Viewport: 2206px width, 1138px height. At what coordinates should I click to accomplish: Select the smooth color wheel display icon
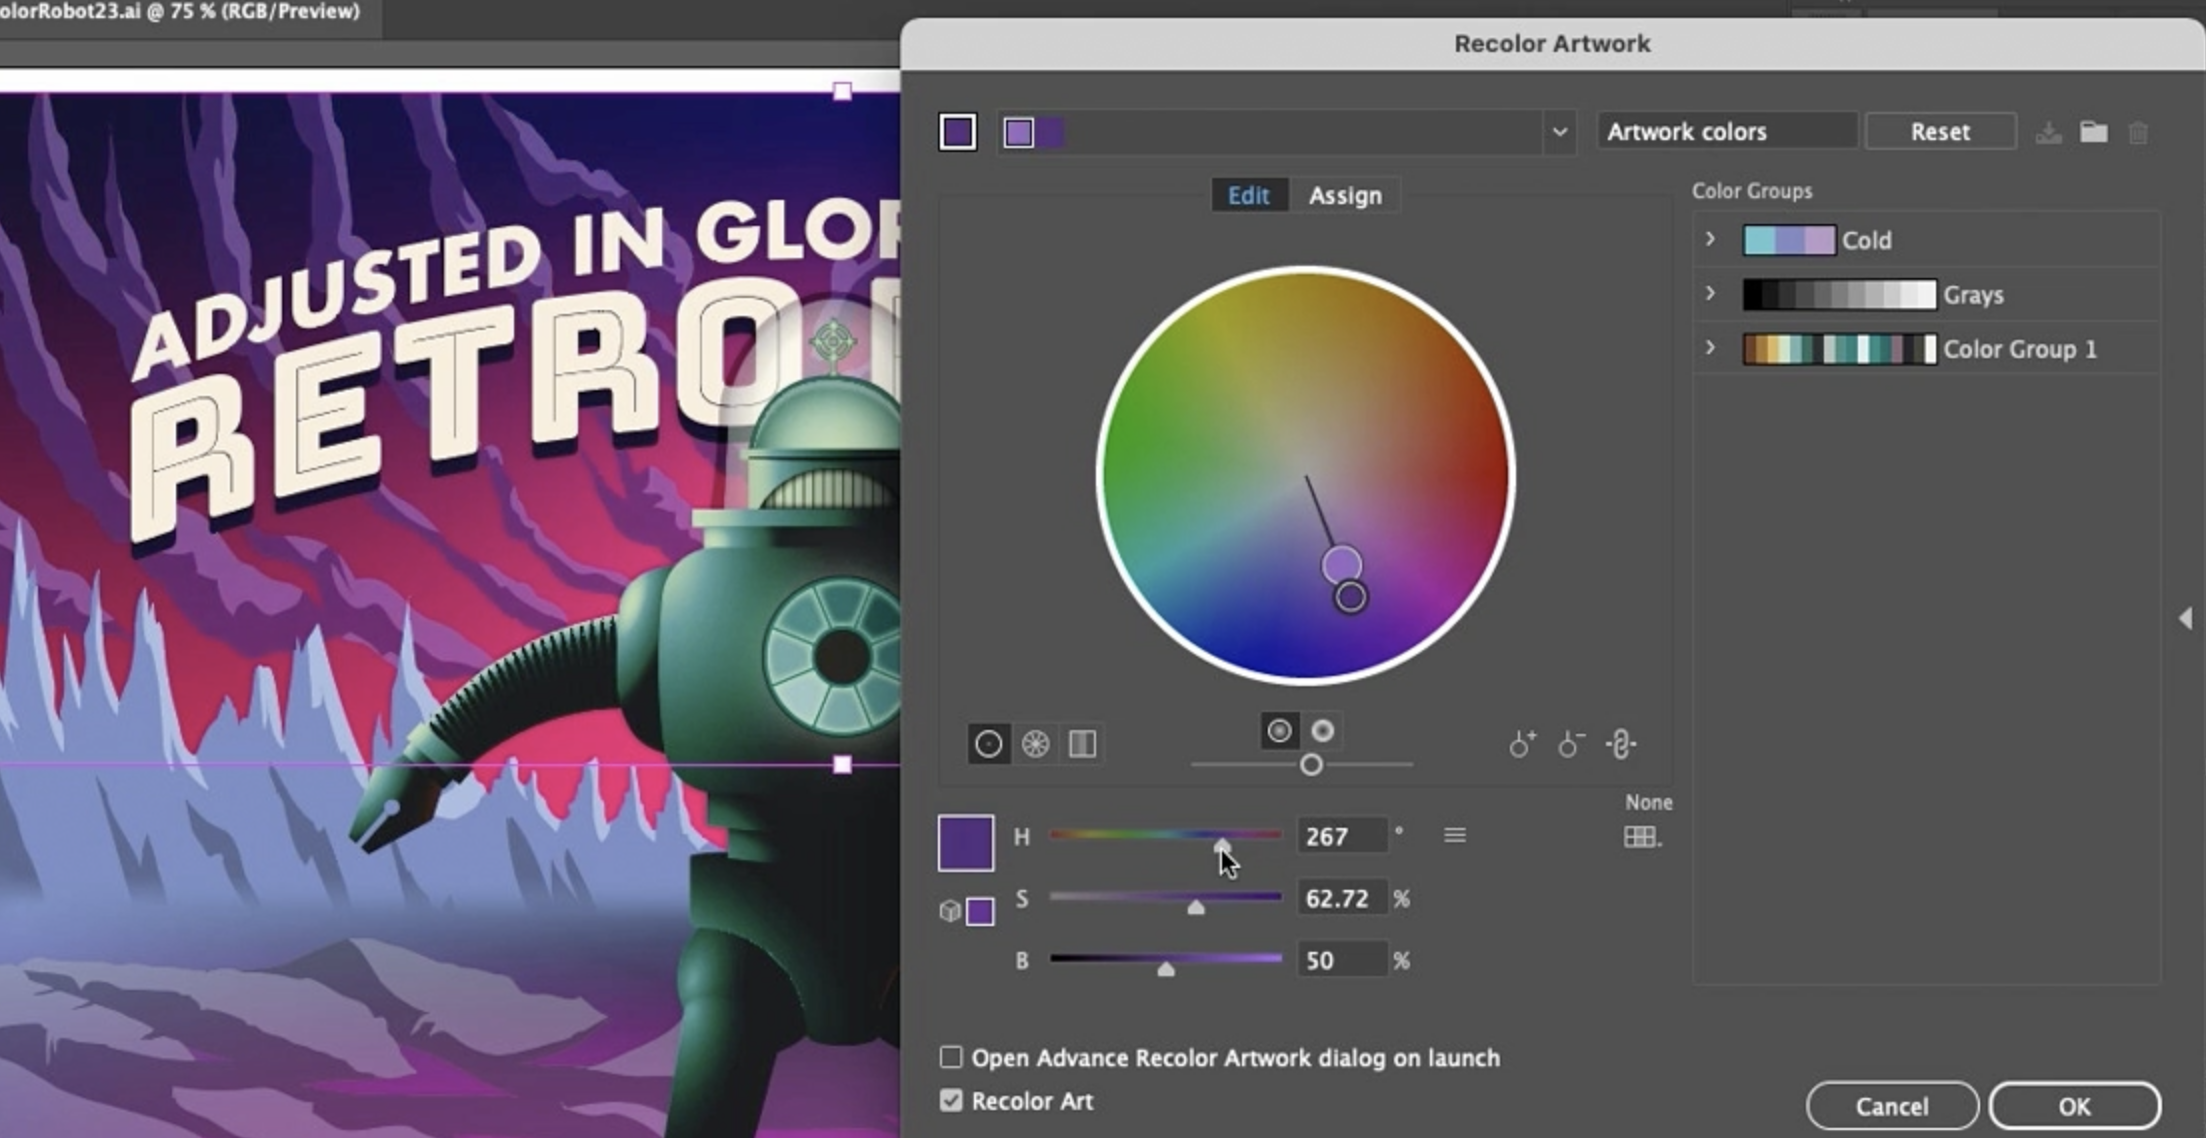pos(988,744)
